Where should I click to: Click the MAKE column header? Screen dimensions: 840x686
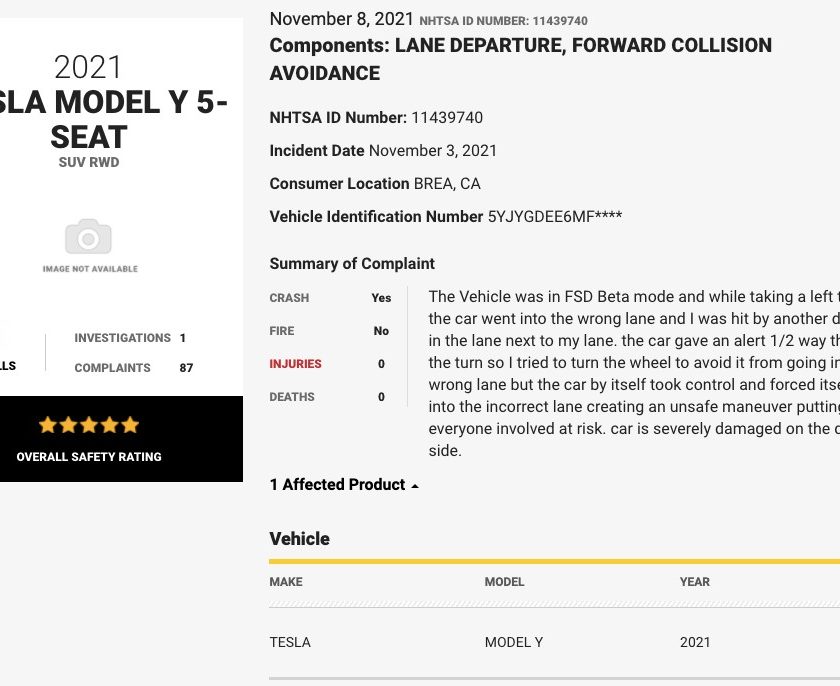click(286, 582)
